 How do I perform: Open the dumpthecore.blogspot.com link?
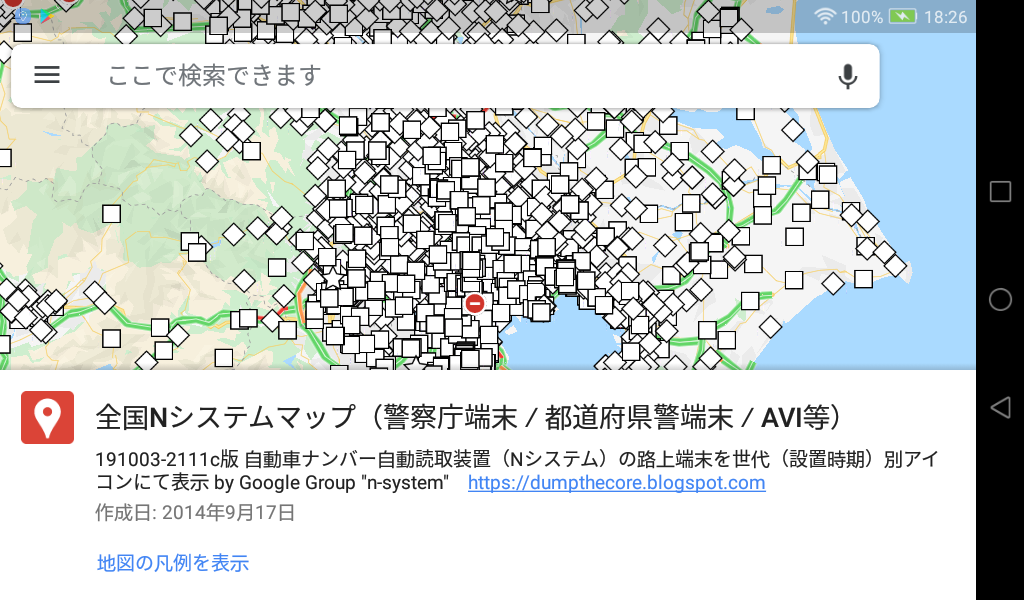tap(616, 482)
